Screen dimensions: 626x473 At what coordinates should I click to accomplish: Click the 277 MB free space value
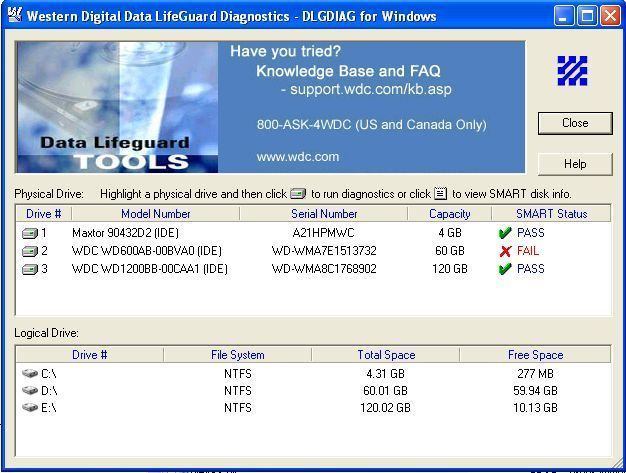point(535,374)
